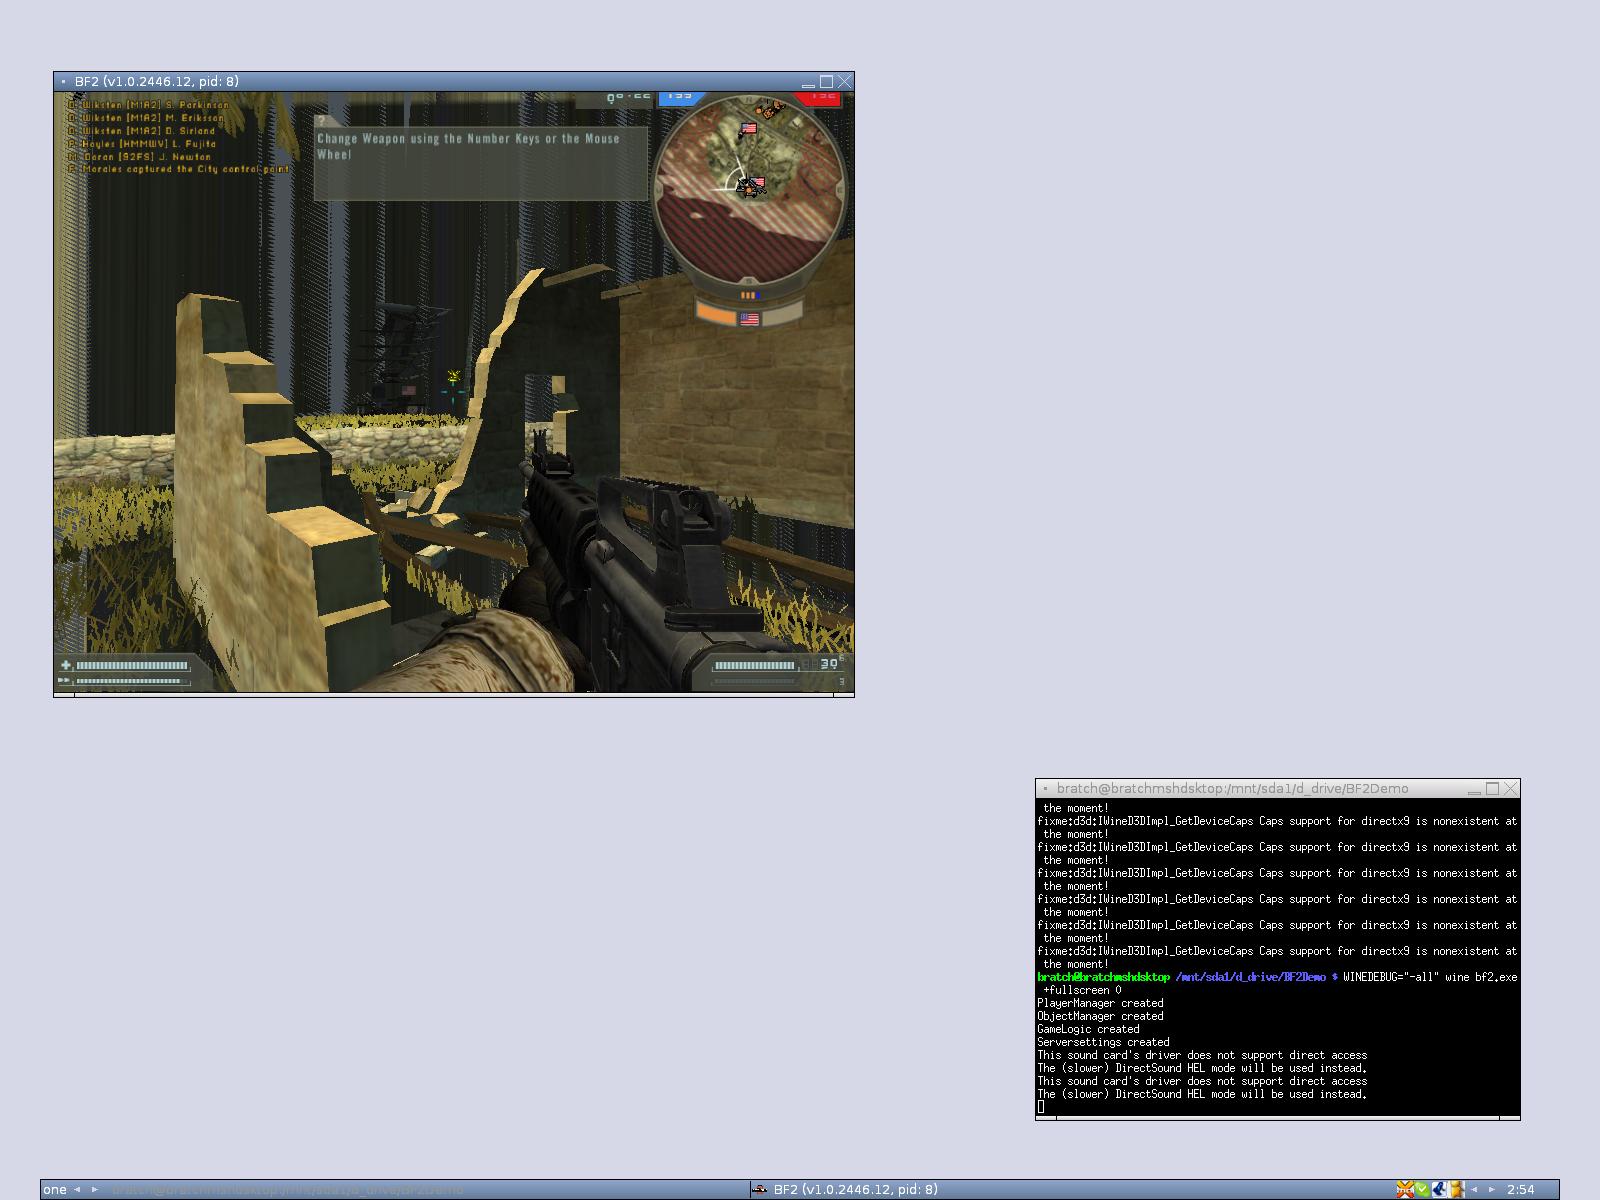Click the terminal prompt 'bratch@bratchmshdsktop'

coord(1103,977)
